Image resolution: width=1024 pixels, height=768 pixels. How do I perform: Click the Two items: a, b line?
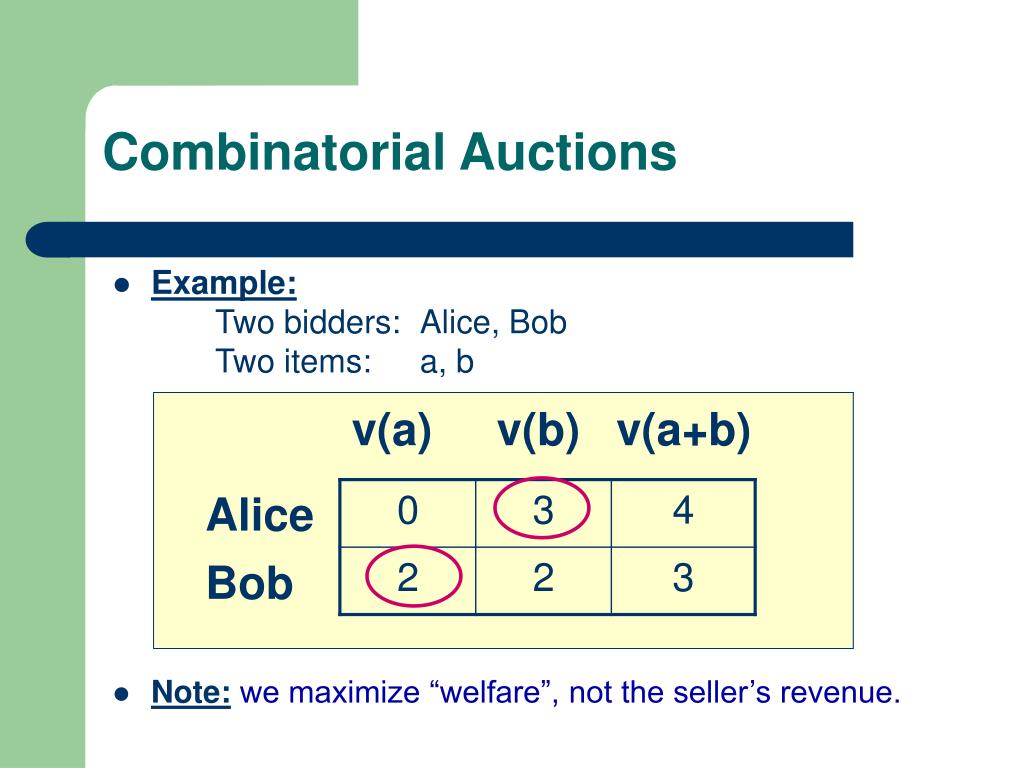[344, 362]
